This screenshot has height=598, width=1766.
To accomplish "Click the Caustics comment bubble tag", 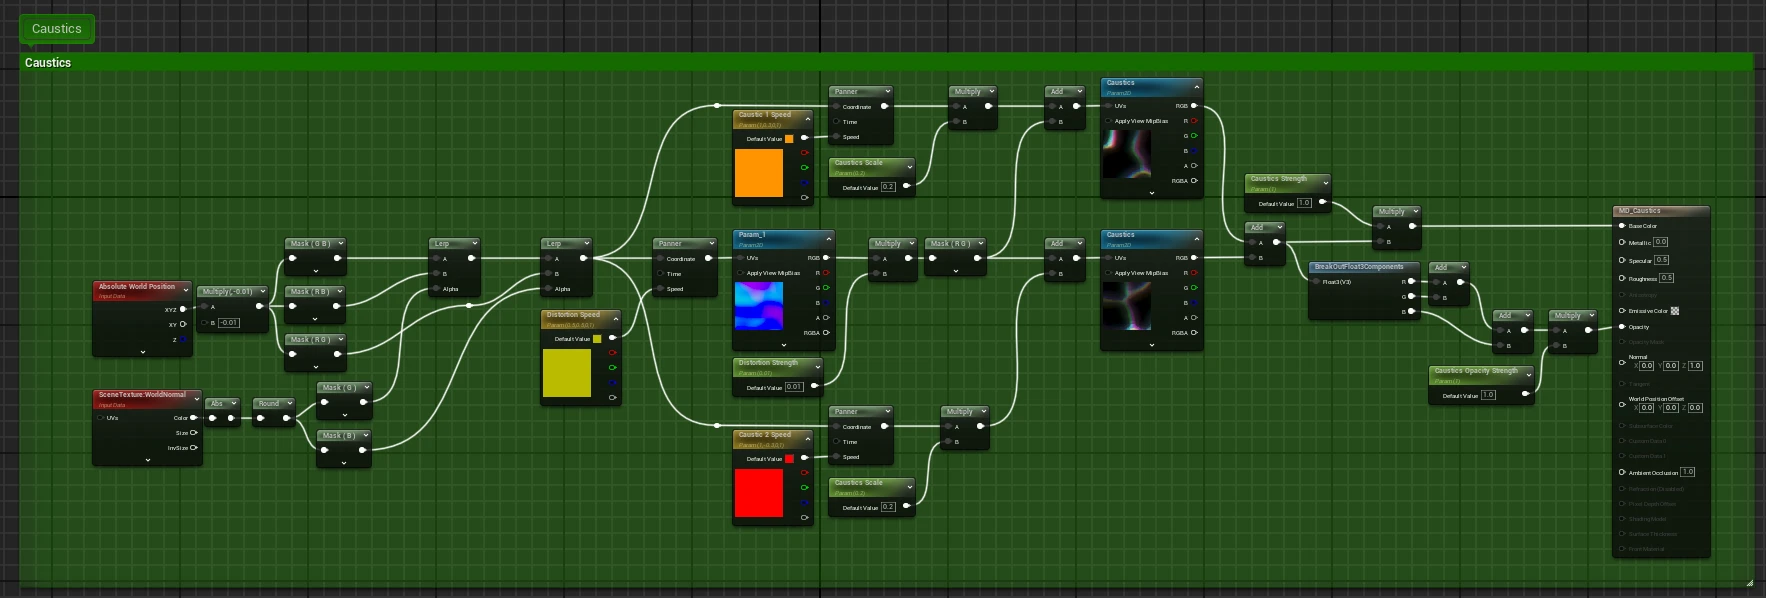I will coord(57,29).
